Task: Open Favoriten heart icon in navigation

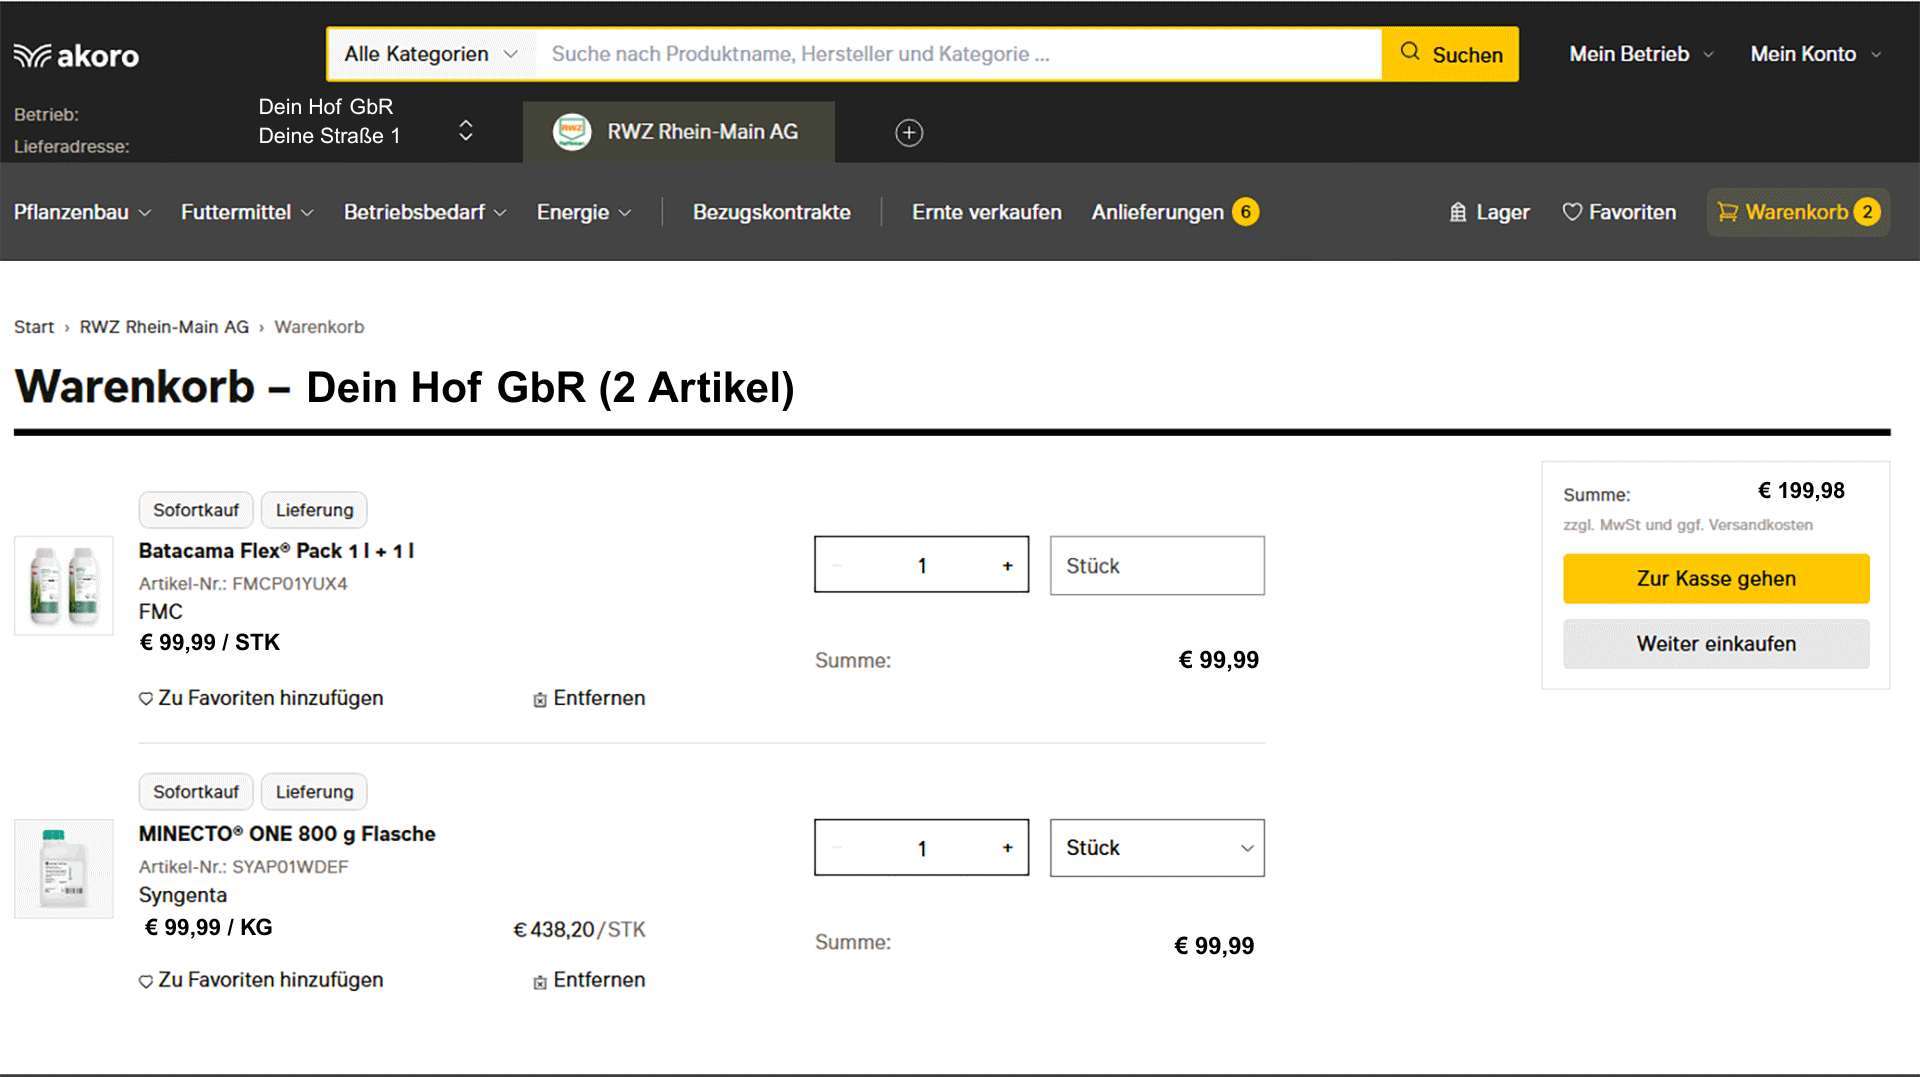Action: [x=1572, y=212]
